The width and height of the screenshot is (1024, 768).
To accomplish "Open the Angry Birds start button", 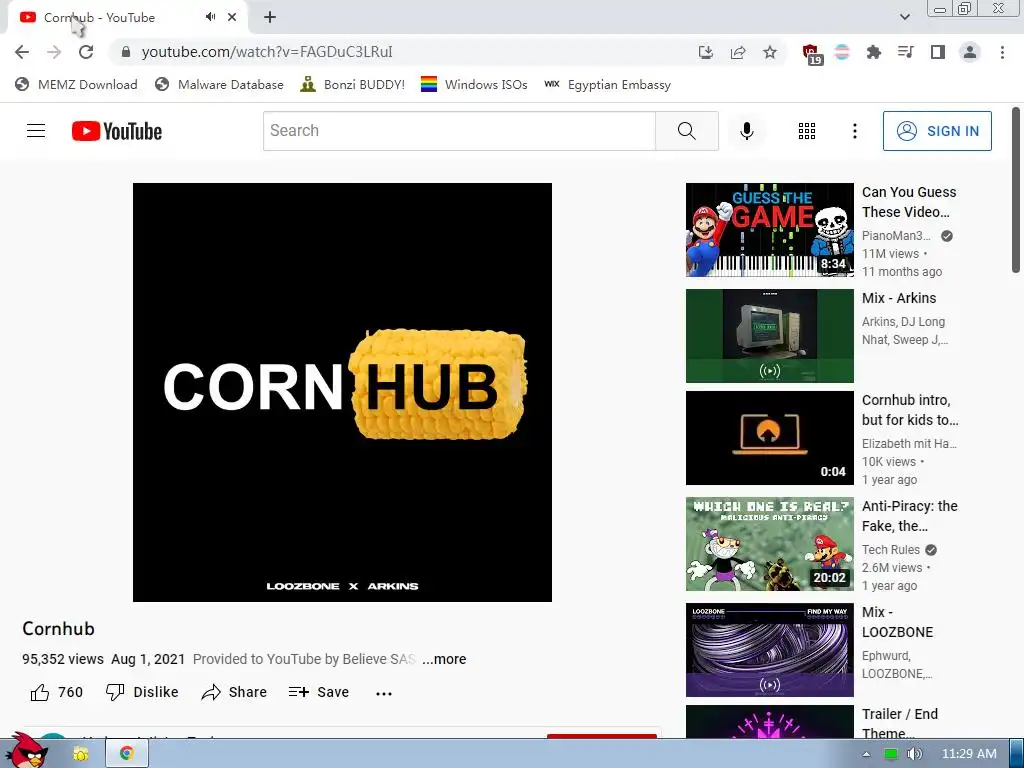I will click(x=26, y=751).
